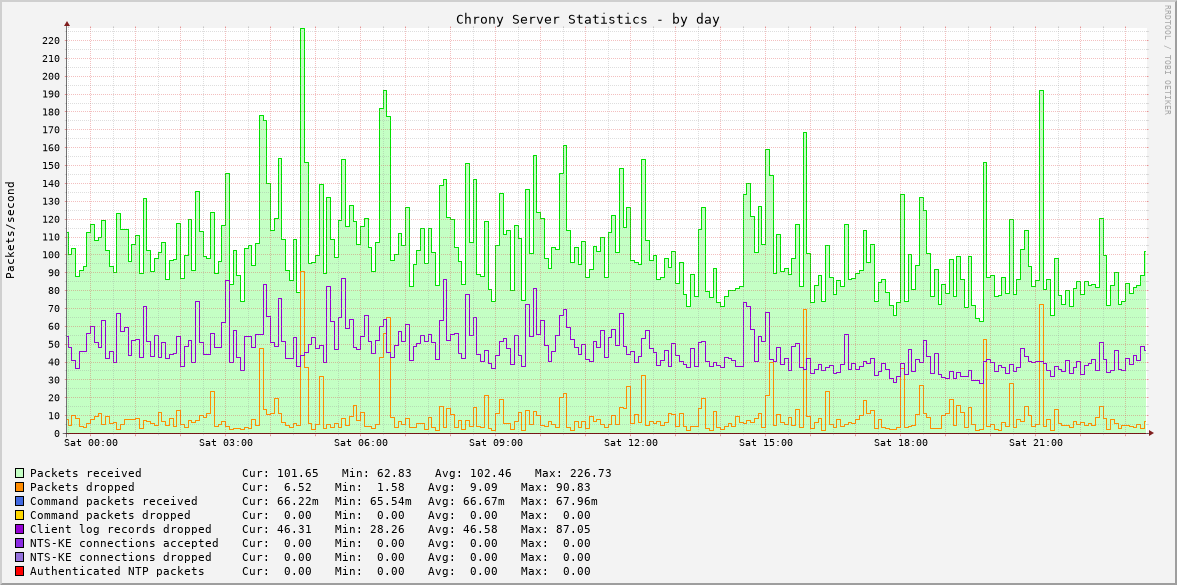The image size is (1177, 585).
Task: Click the yellow Command packets dropped swatch
Action: (x=20, y=515)
